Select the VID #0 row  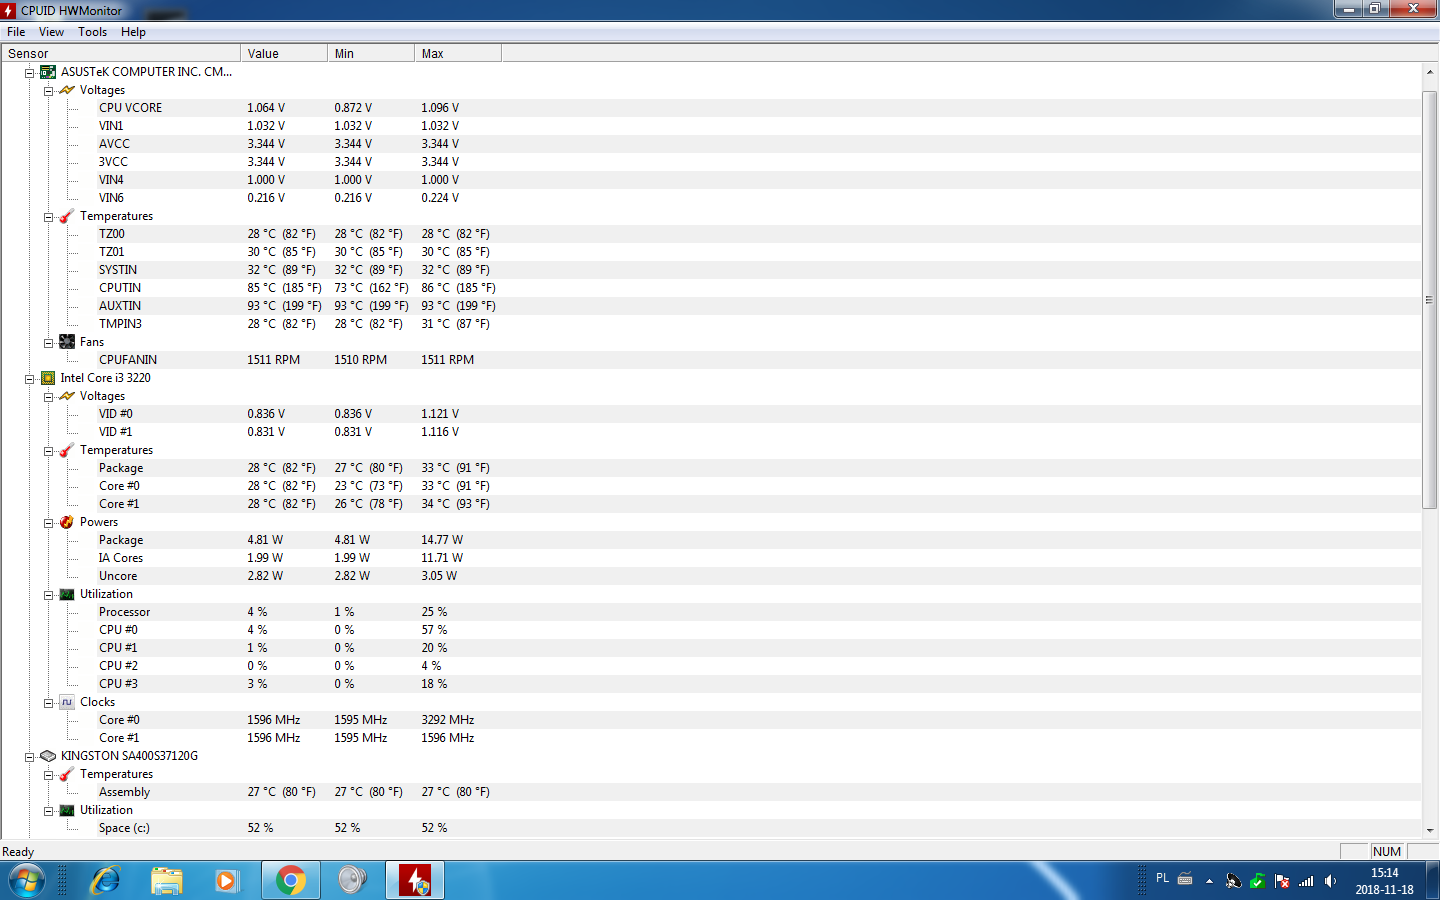711,414
